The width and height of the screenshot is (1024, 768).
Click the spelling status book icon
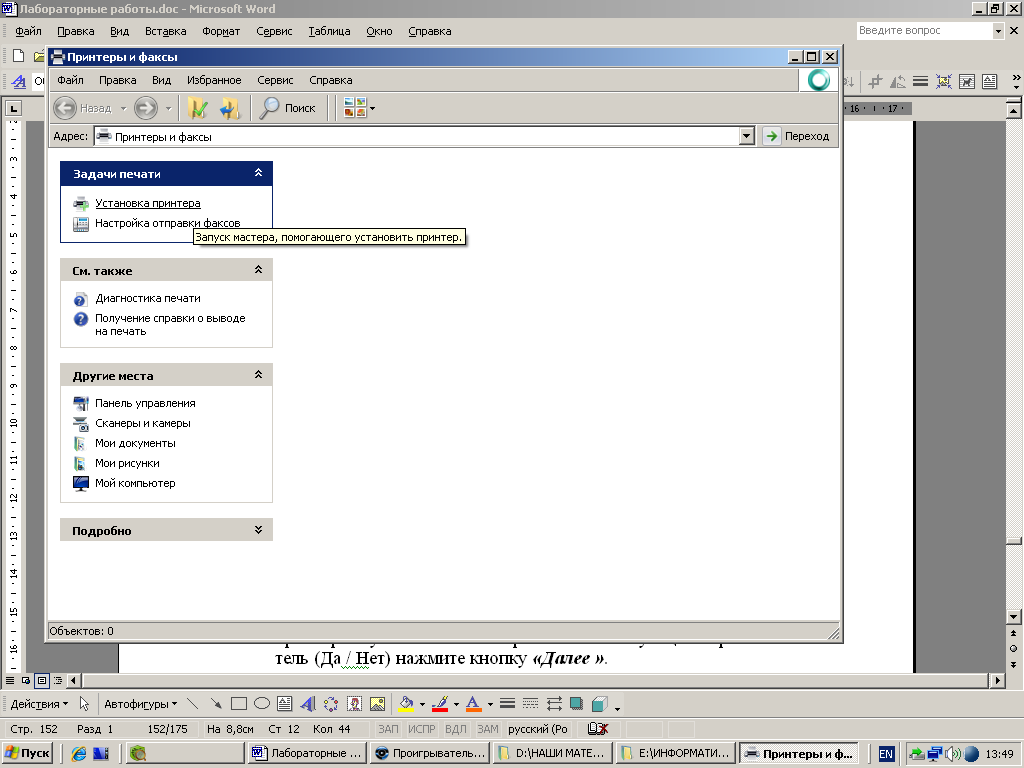click(x=598, y=729)
